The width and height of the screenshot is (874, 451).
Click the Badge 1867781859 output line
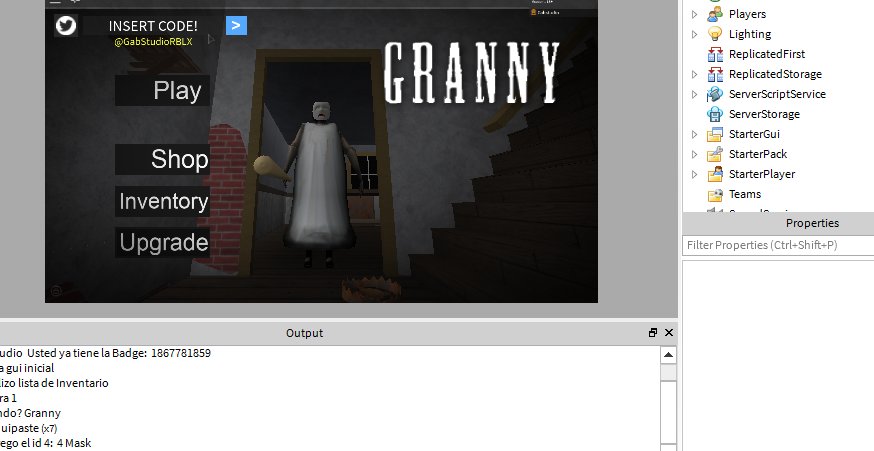[105, 353]
